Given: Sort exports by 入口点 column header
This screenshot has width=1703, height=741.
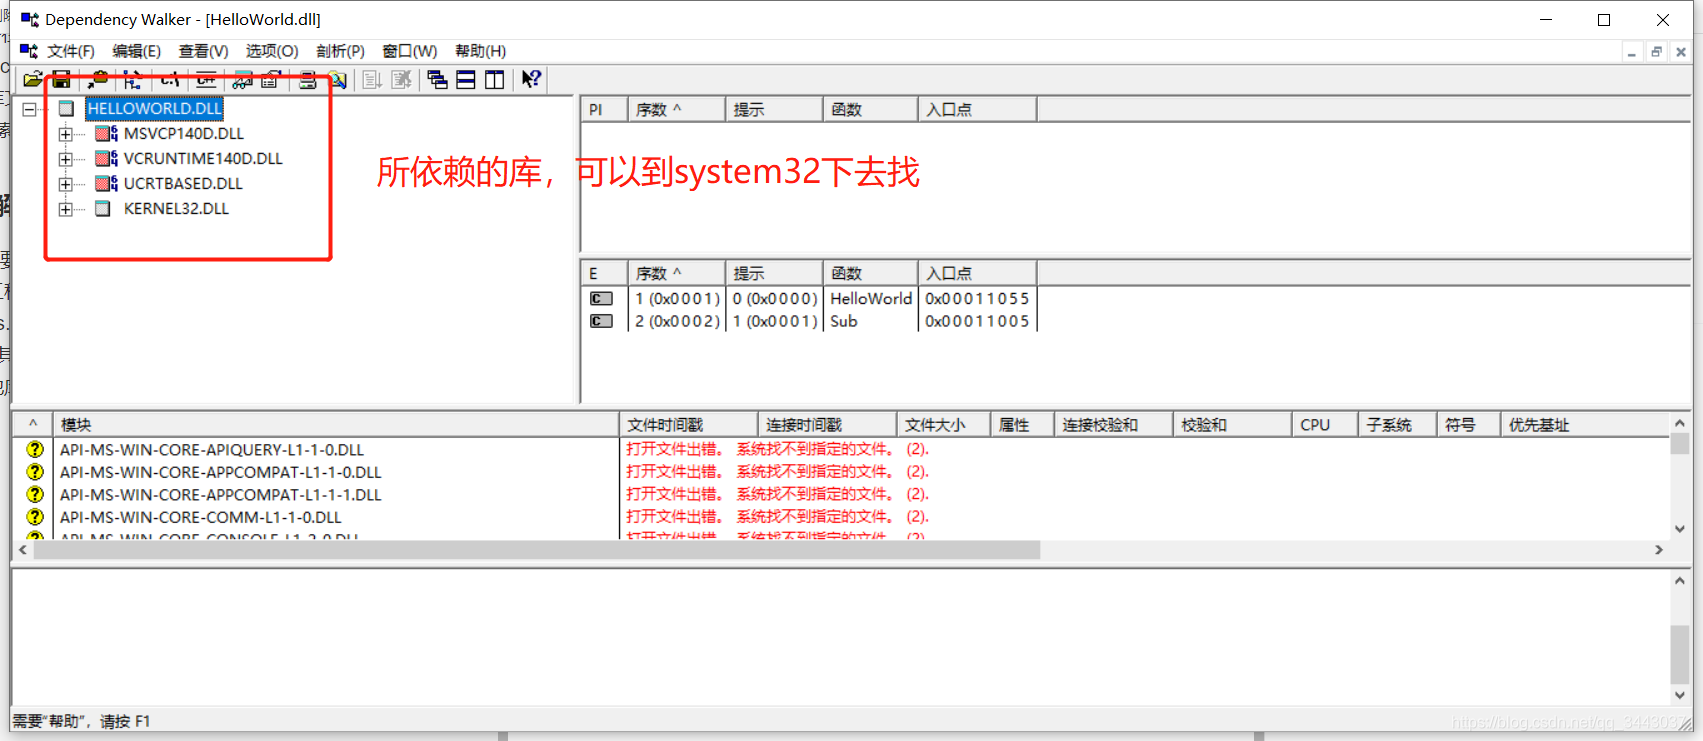Looking at the screenshot, I should [x=977, y=274].
